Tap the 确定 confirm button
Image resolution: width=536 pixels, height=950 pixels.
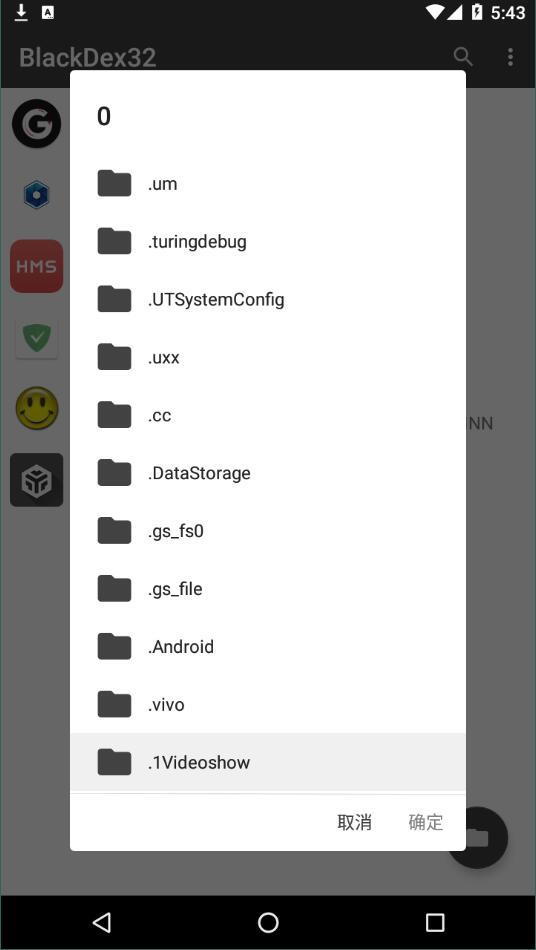click(426, 822)
